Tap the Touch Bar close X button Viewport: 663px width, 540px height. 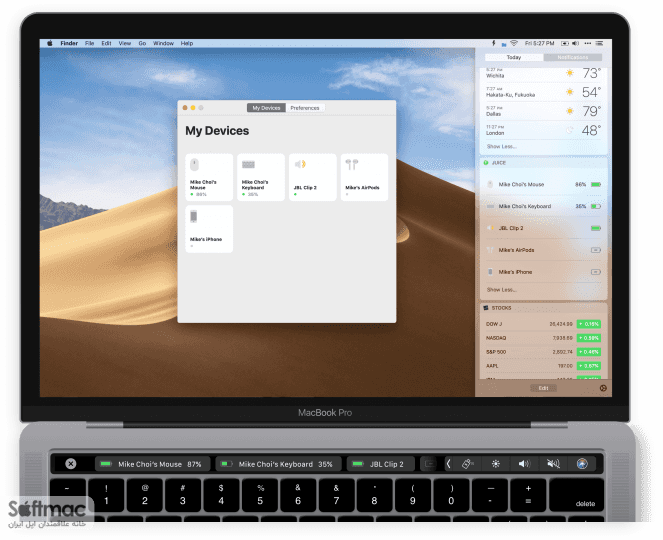pos(71,464)
